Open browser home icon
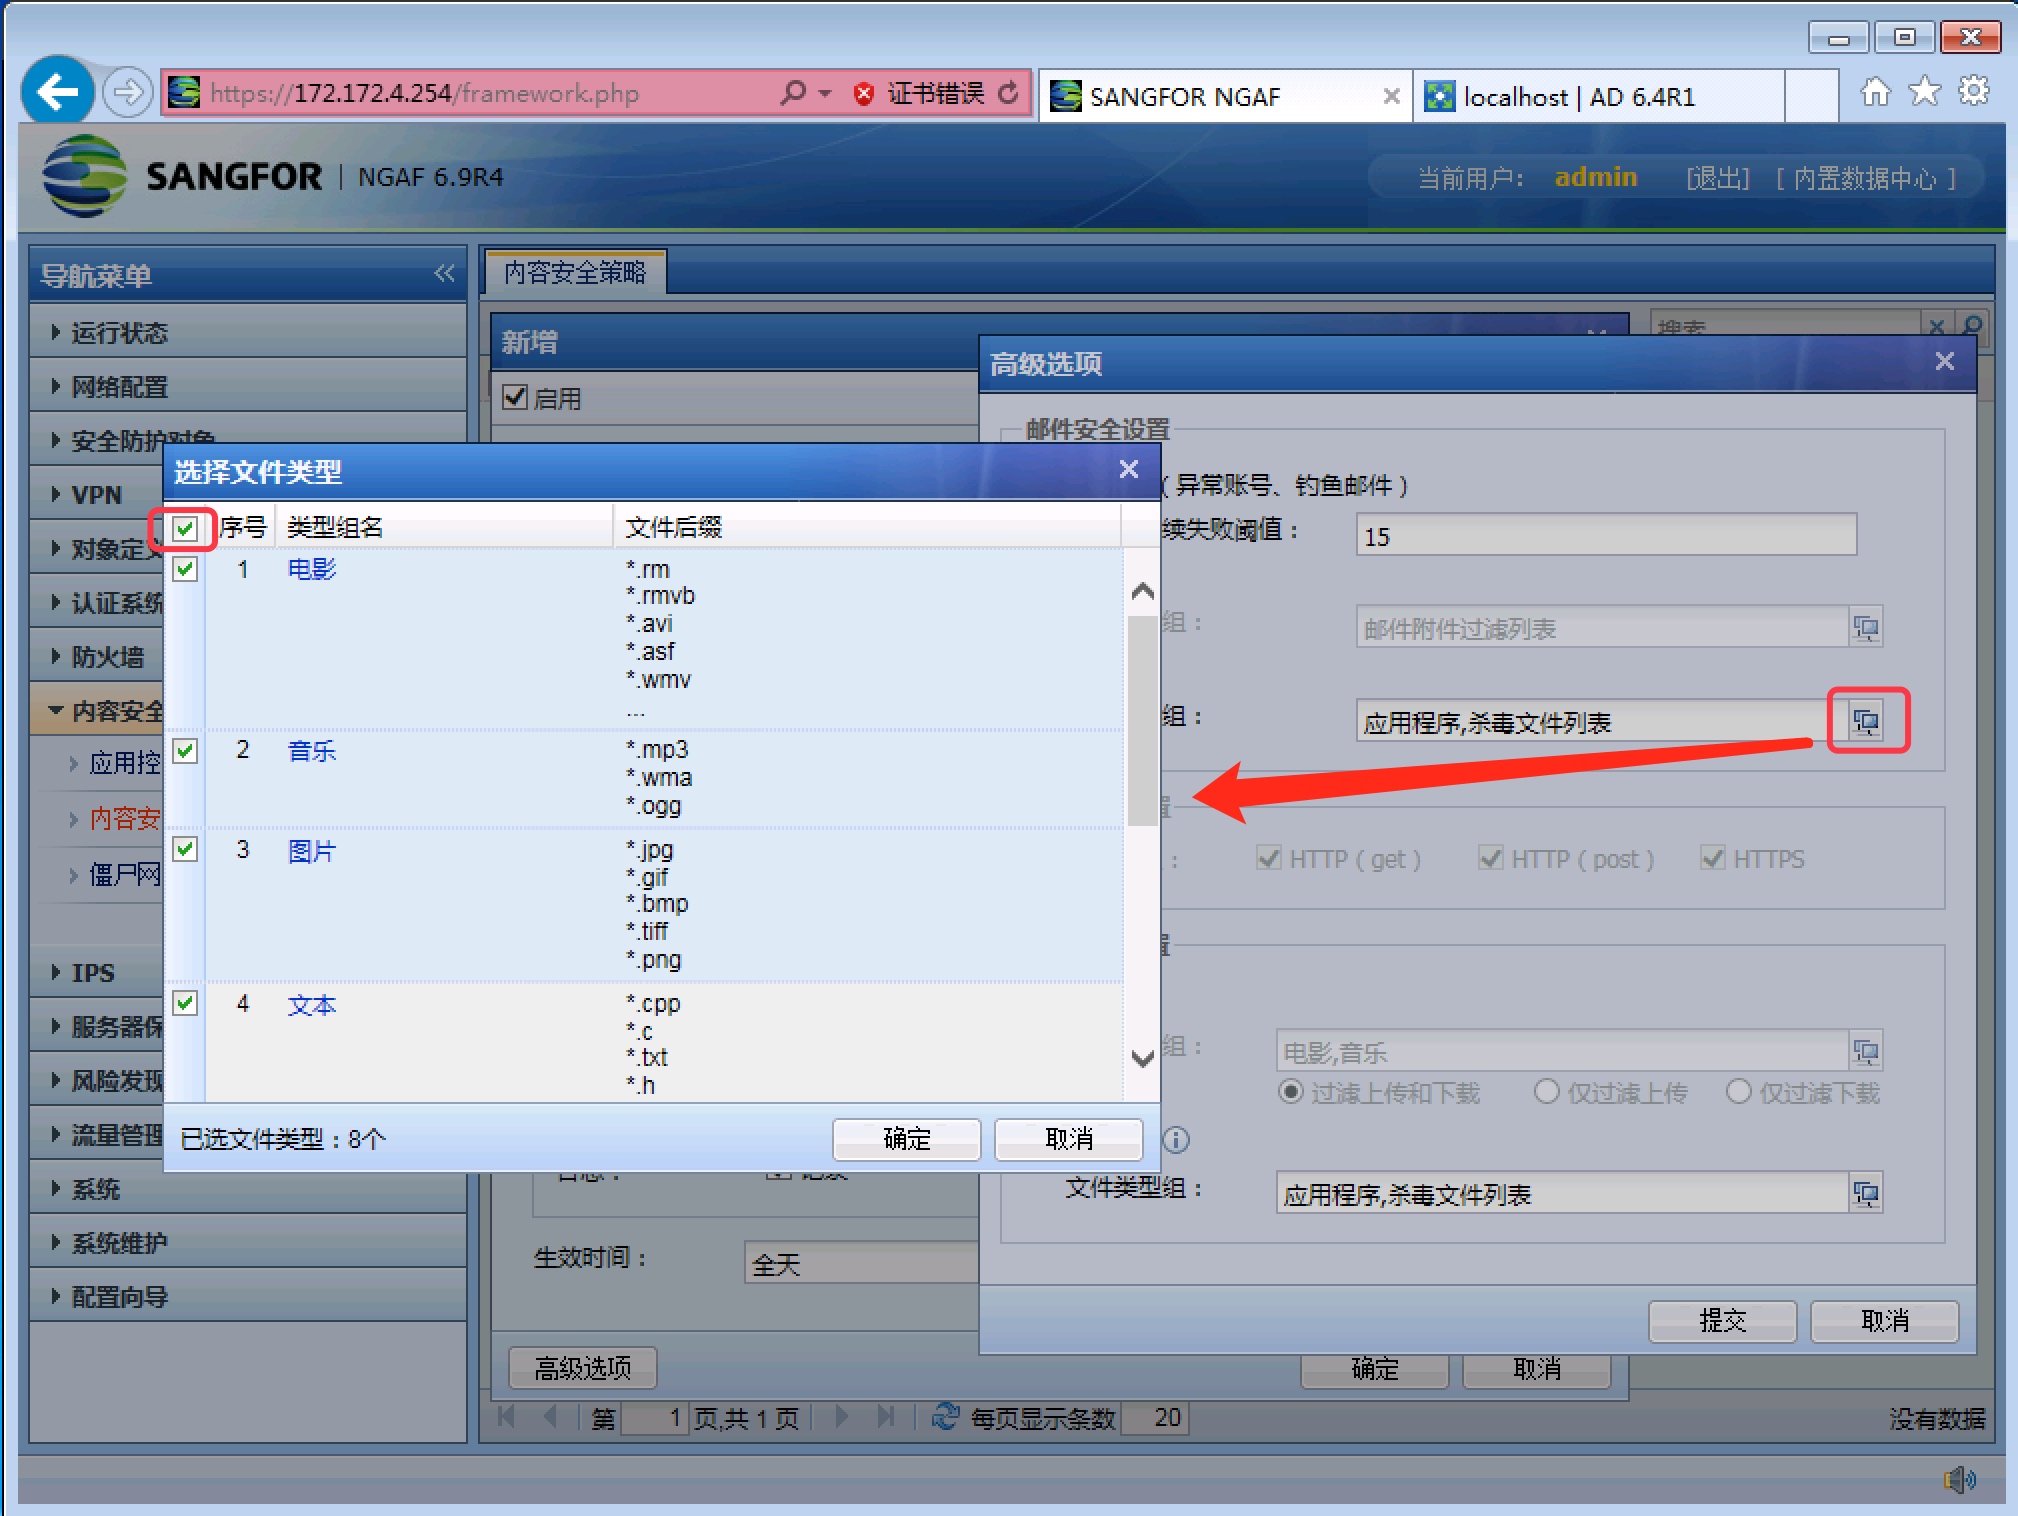The image size is (2018, 1516). [1874, 93]
